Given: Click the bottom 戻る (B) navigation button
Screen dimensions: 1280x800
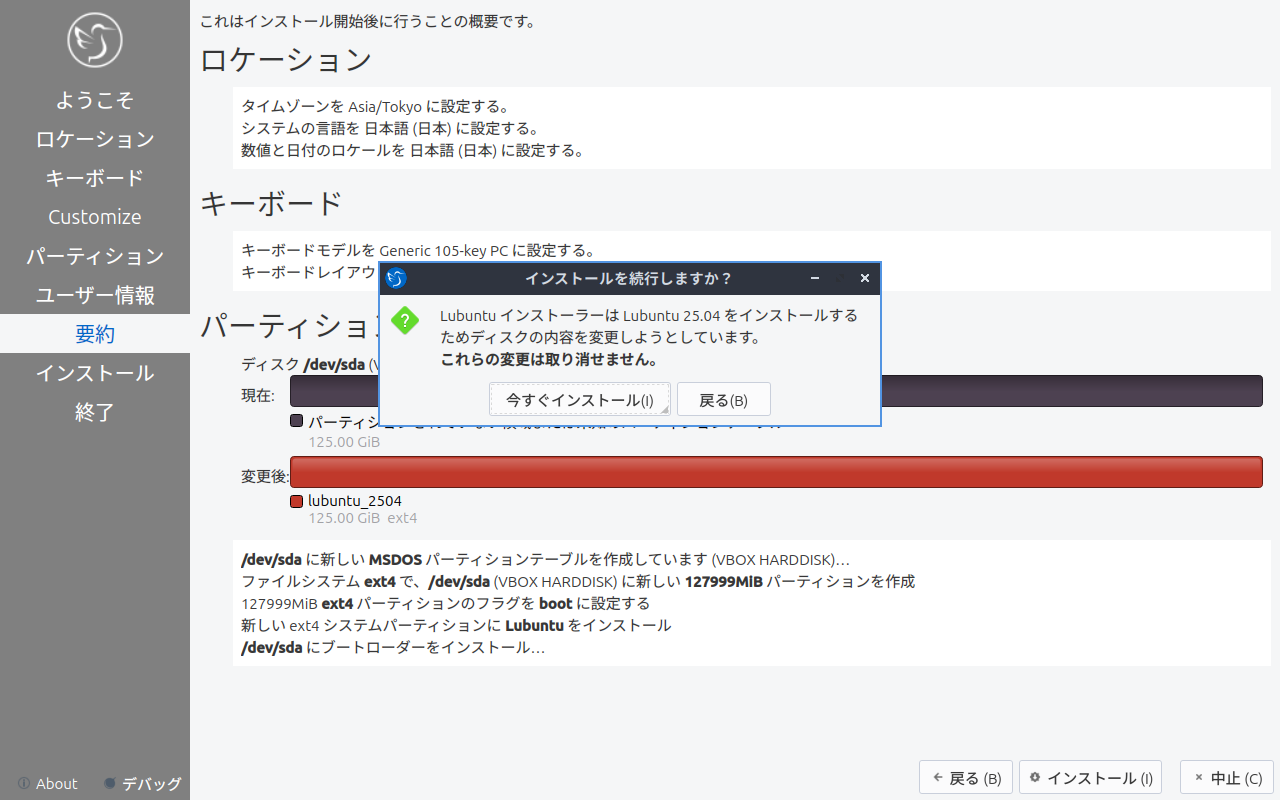Looking at the screenshot, I should pyautogui.click(x=966, y=778).
